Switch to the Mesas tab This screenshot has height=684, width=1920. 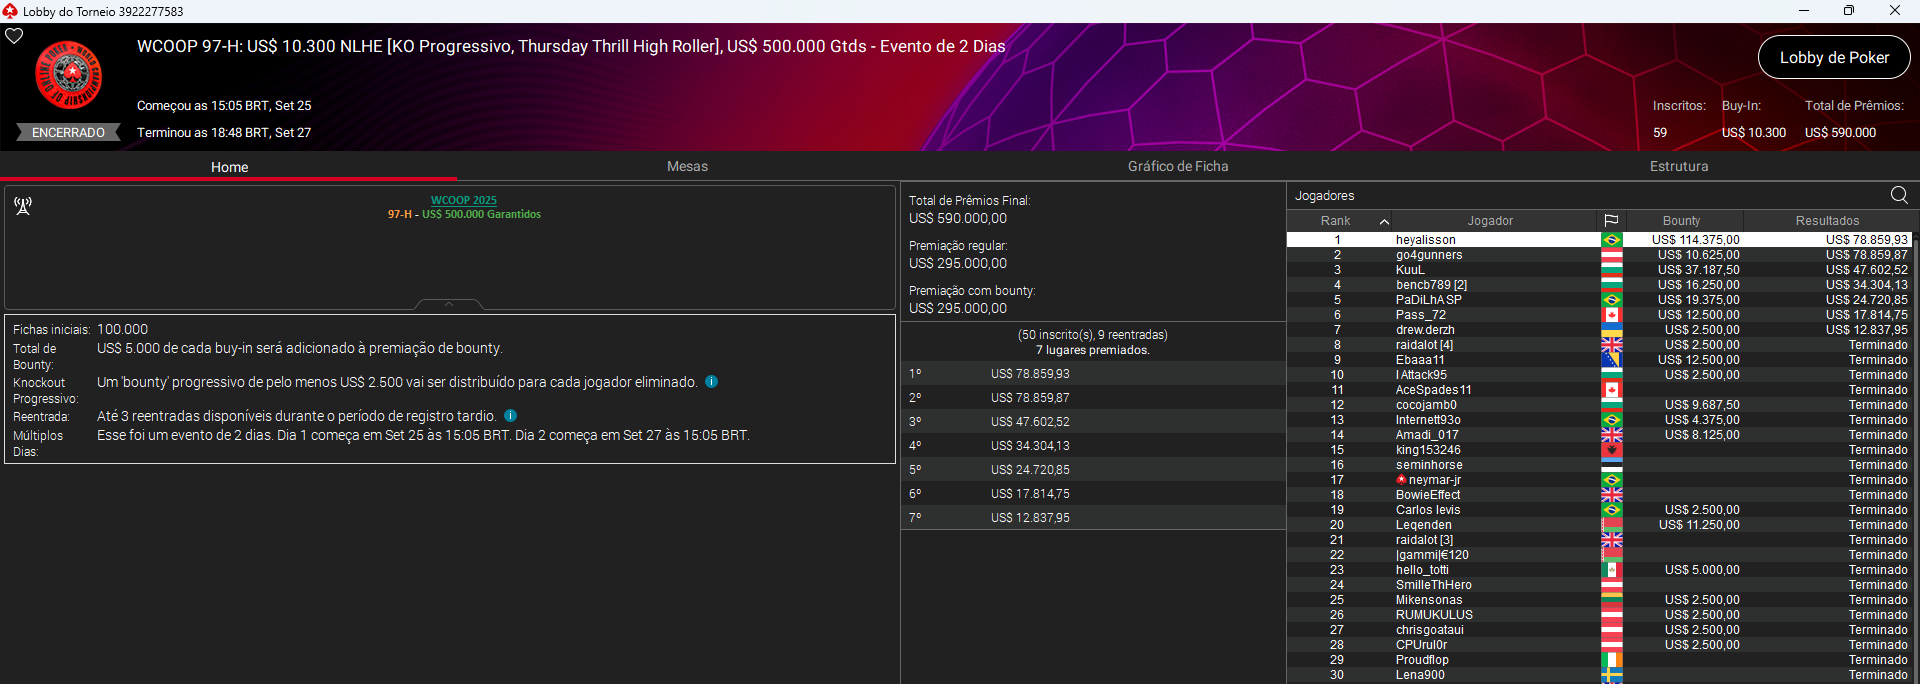687,167
